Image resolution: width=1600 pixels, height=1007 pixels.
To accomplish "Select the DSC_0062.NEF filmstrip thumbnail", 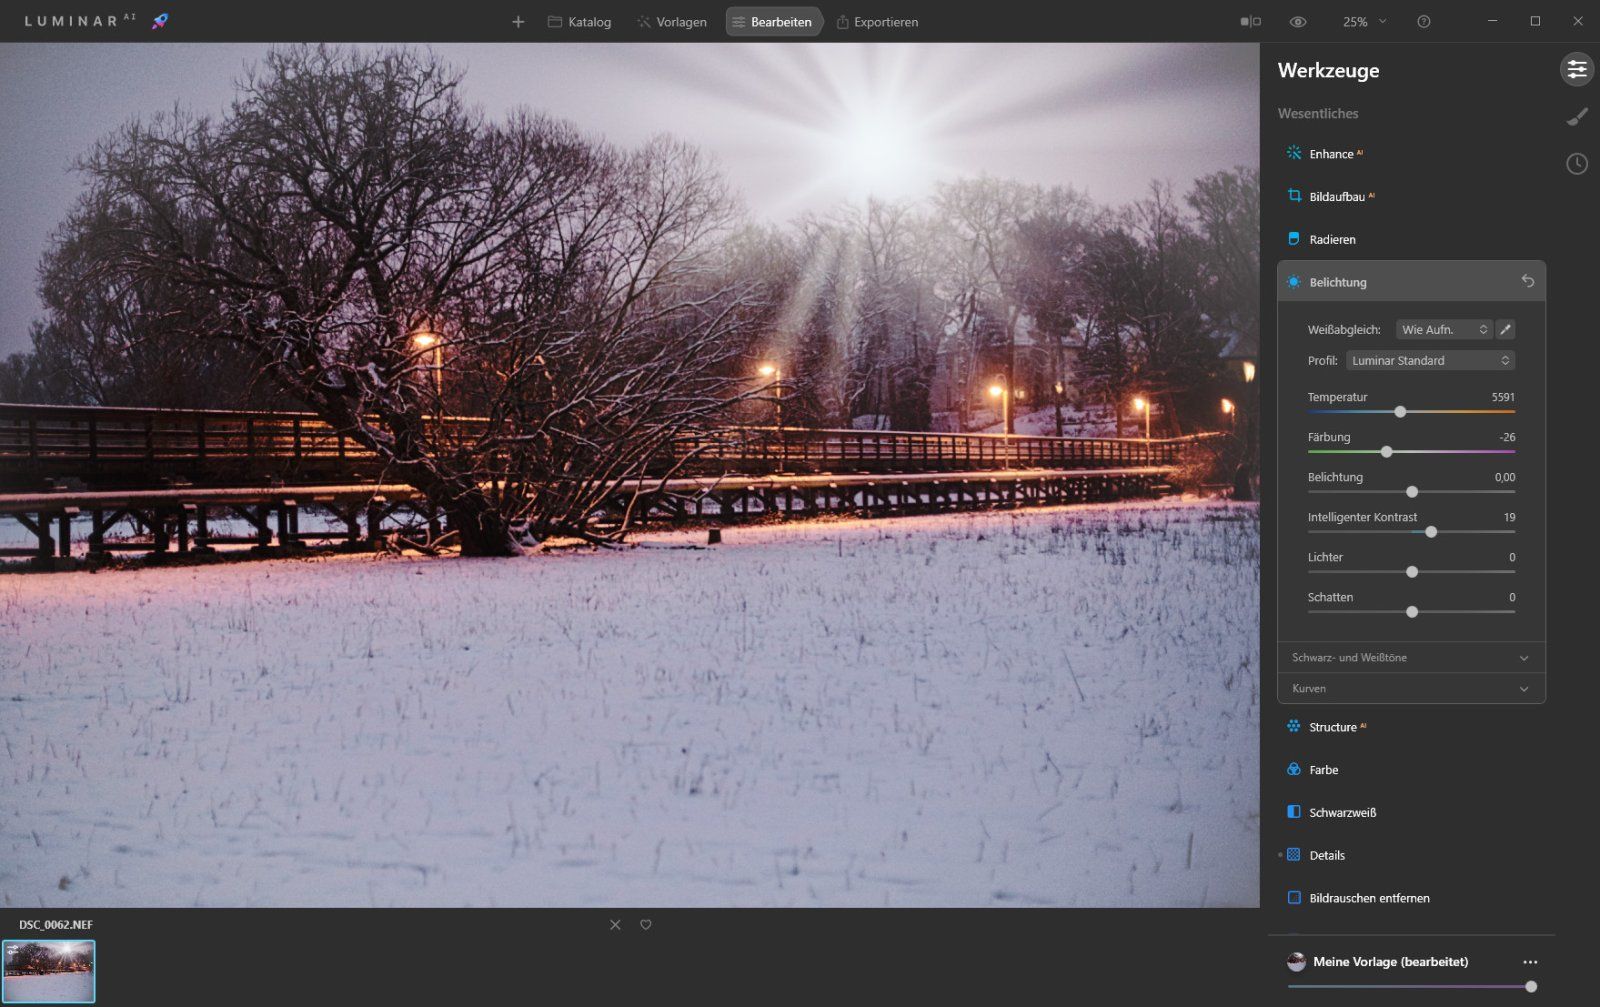I will click(x=48, y=971).
